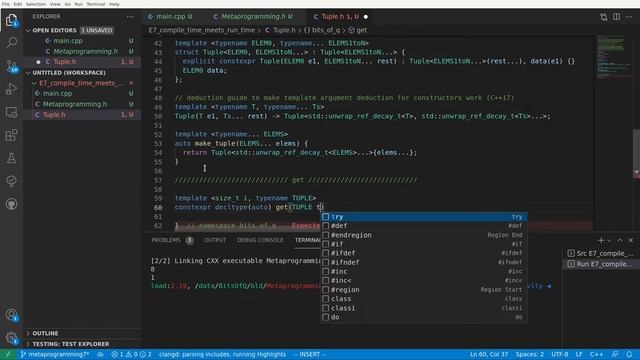Open the Testing flask icon
This screenshot has height=360, width=640.
tap(11, 158)
